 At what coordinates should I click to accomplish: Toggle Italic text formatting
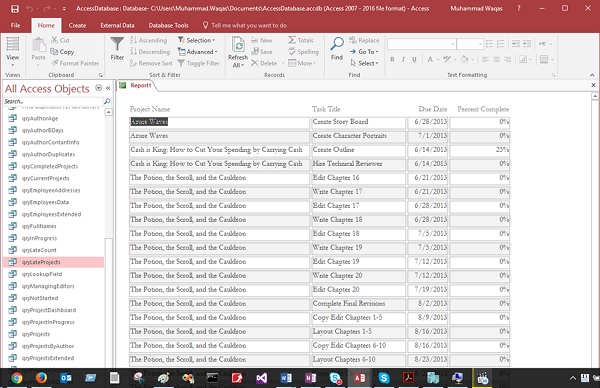[403, 59]
